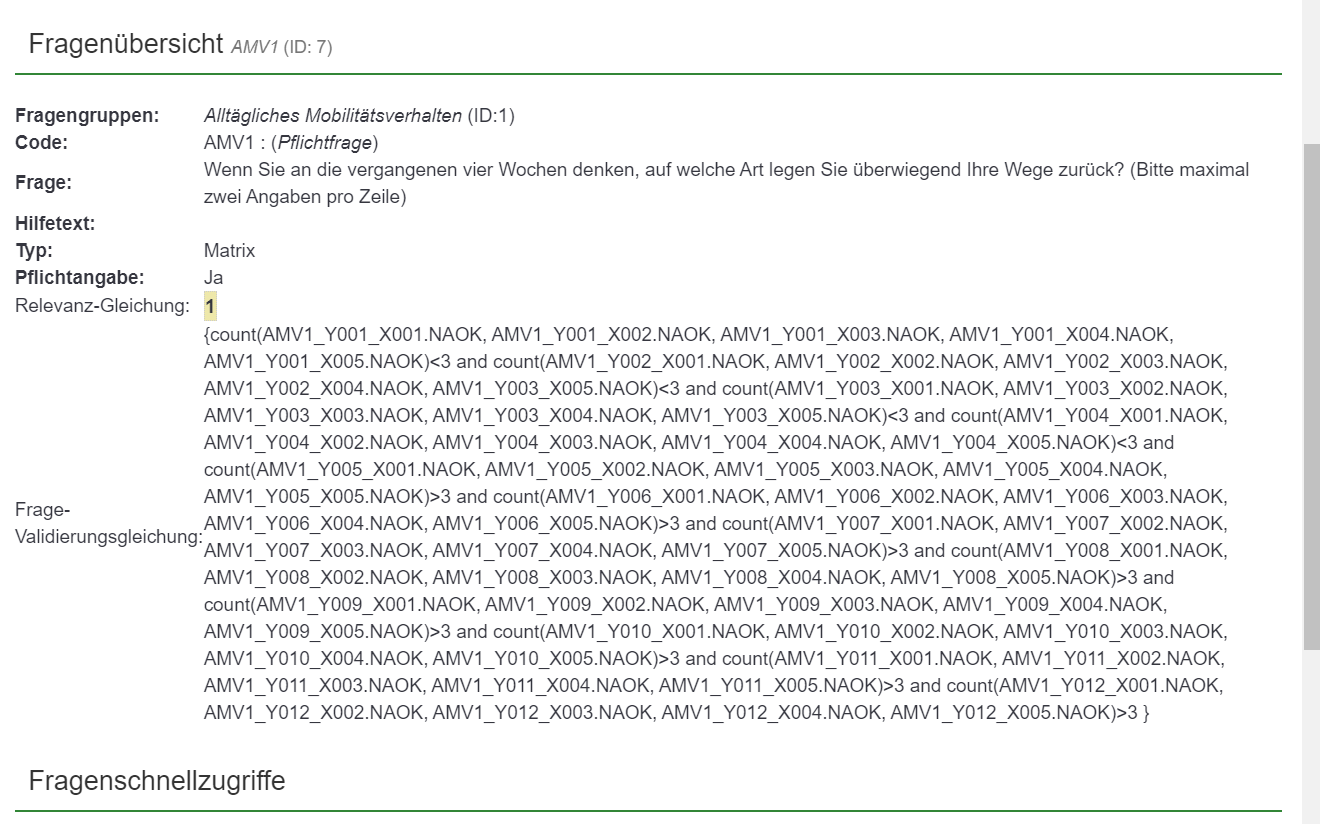Click the Typ label
1320x824 pixels.
point(34,251)
